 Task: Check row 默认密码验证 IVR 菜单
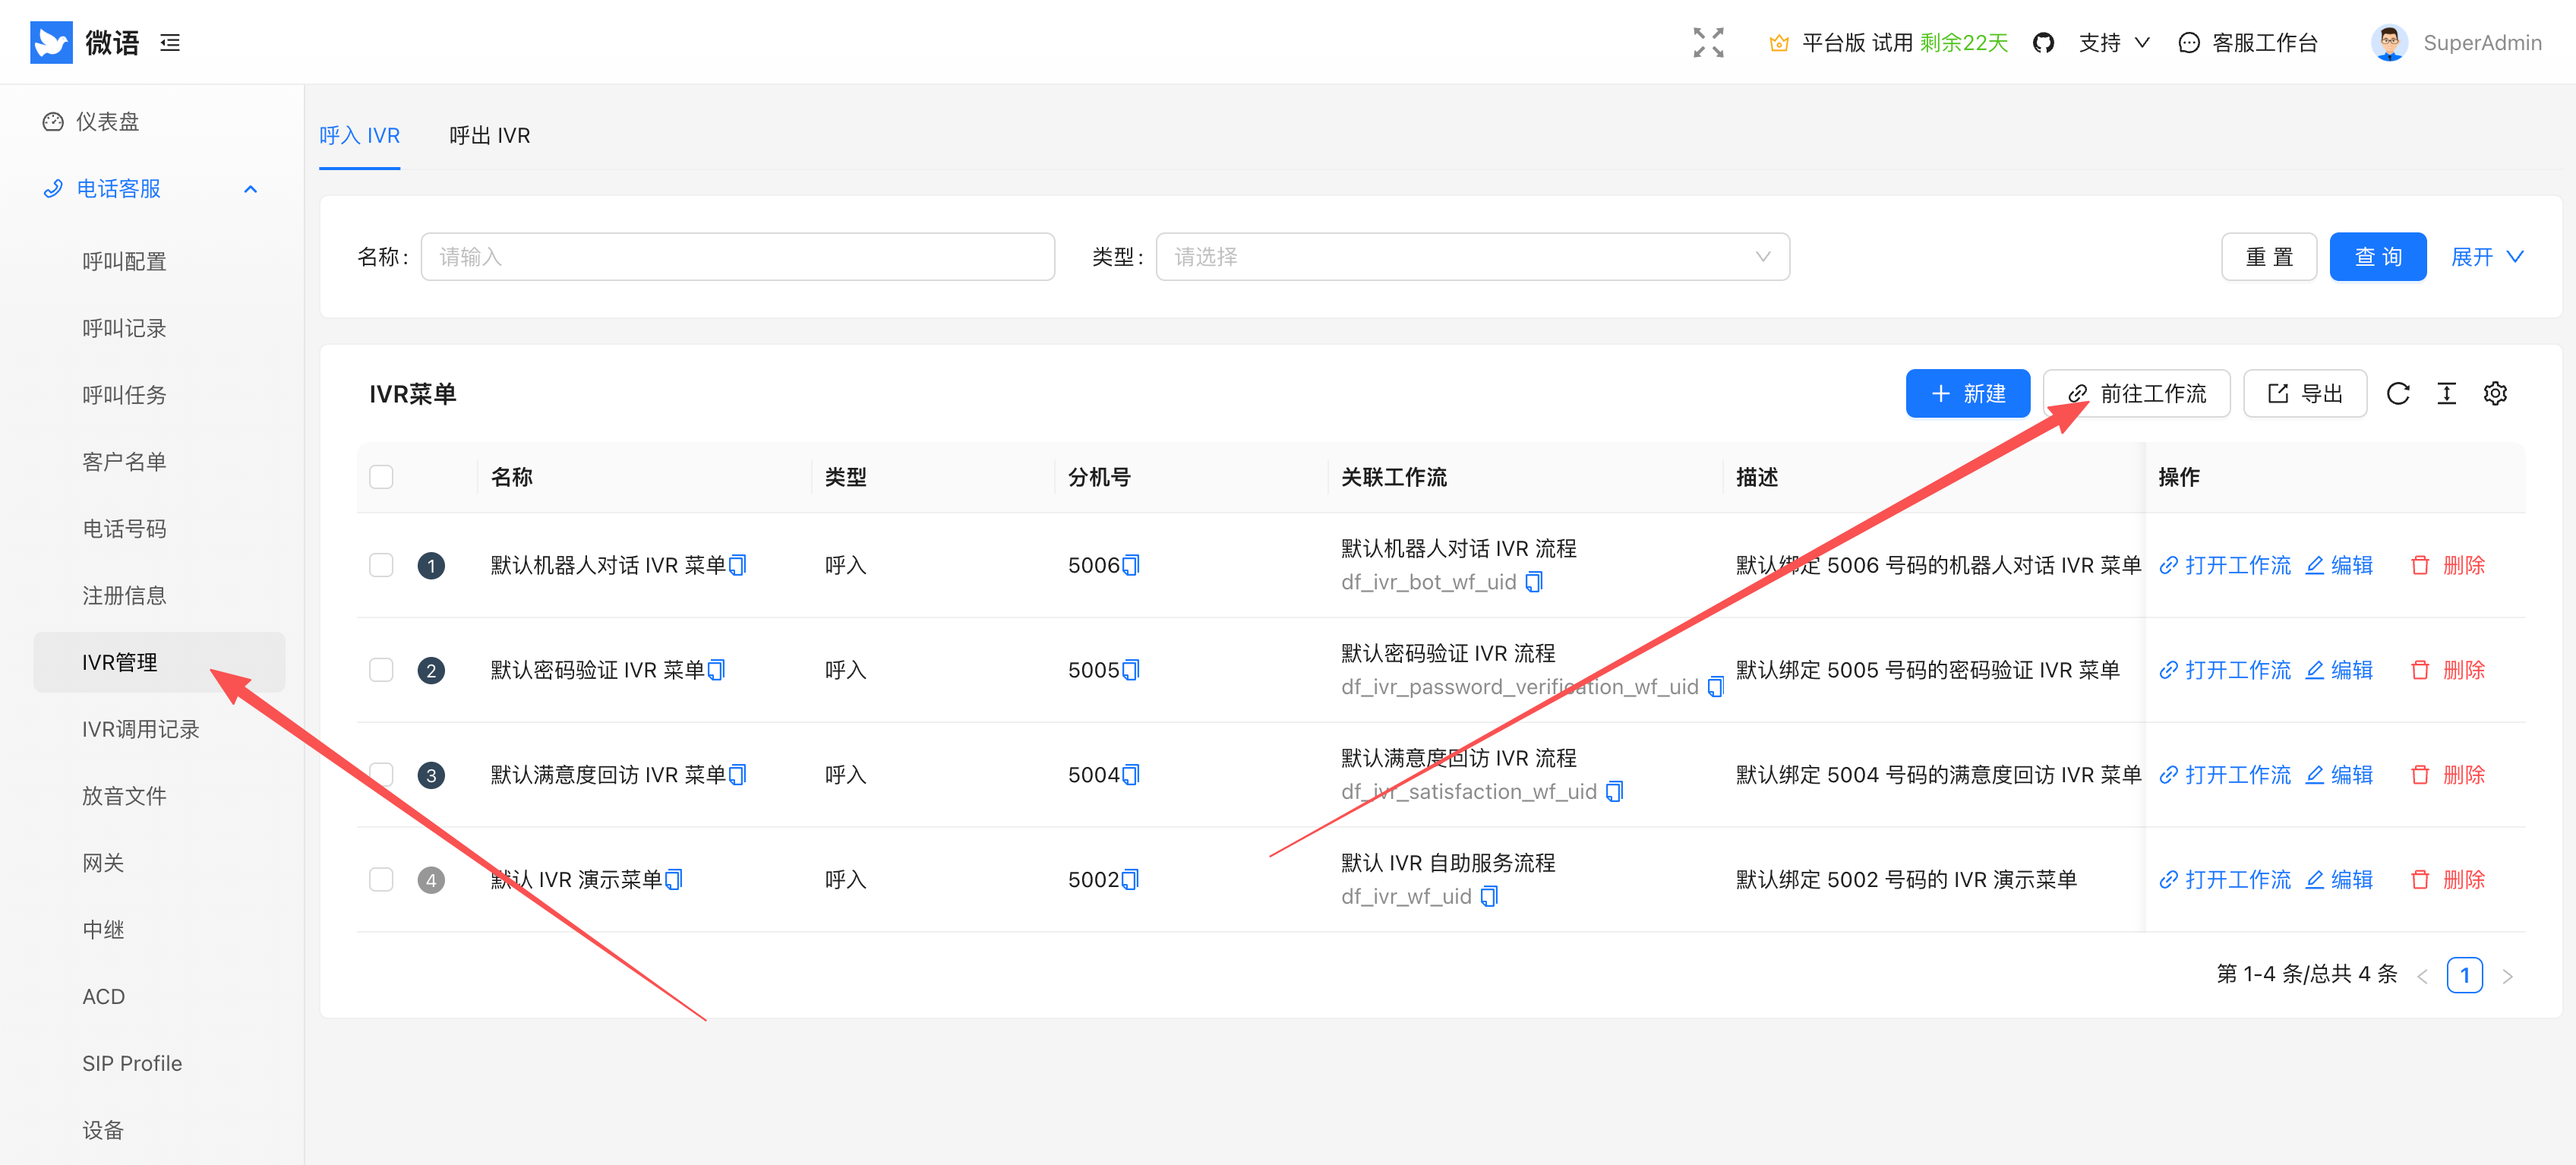[x=381, y=670]
